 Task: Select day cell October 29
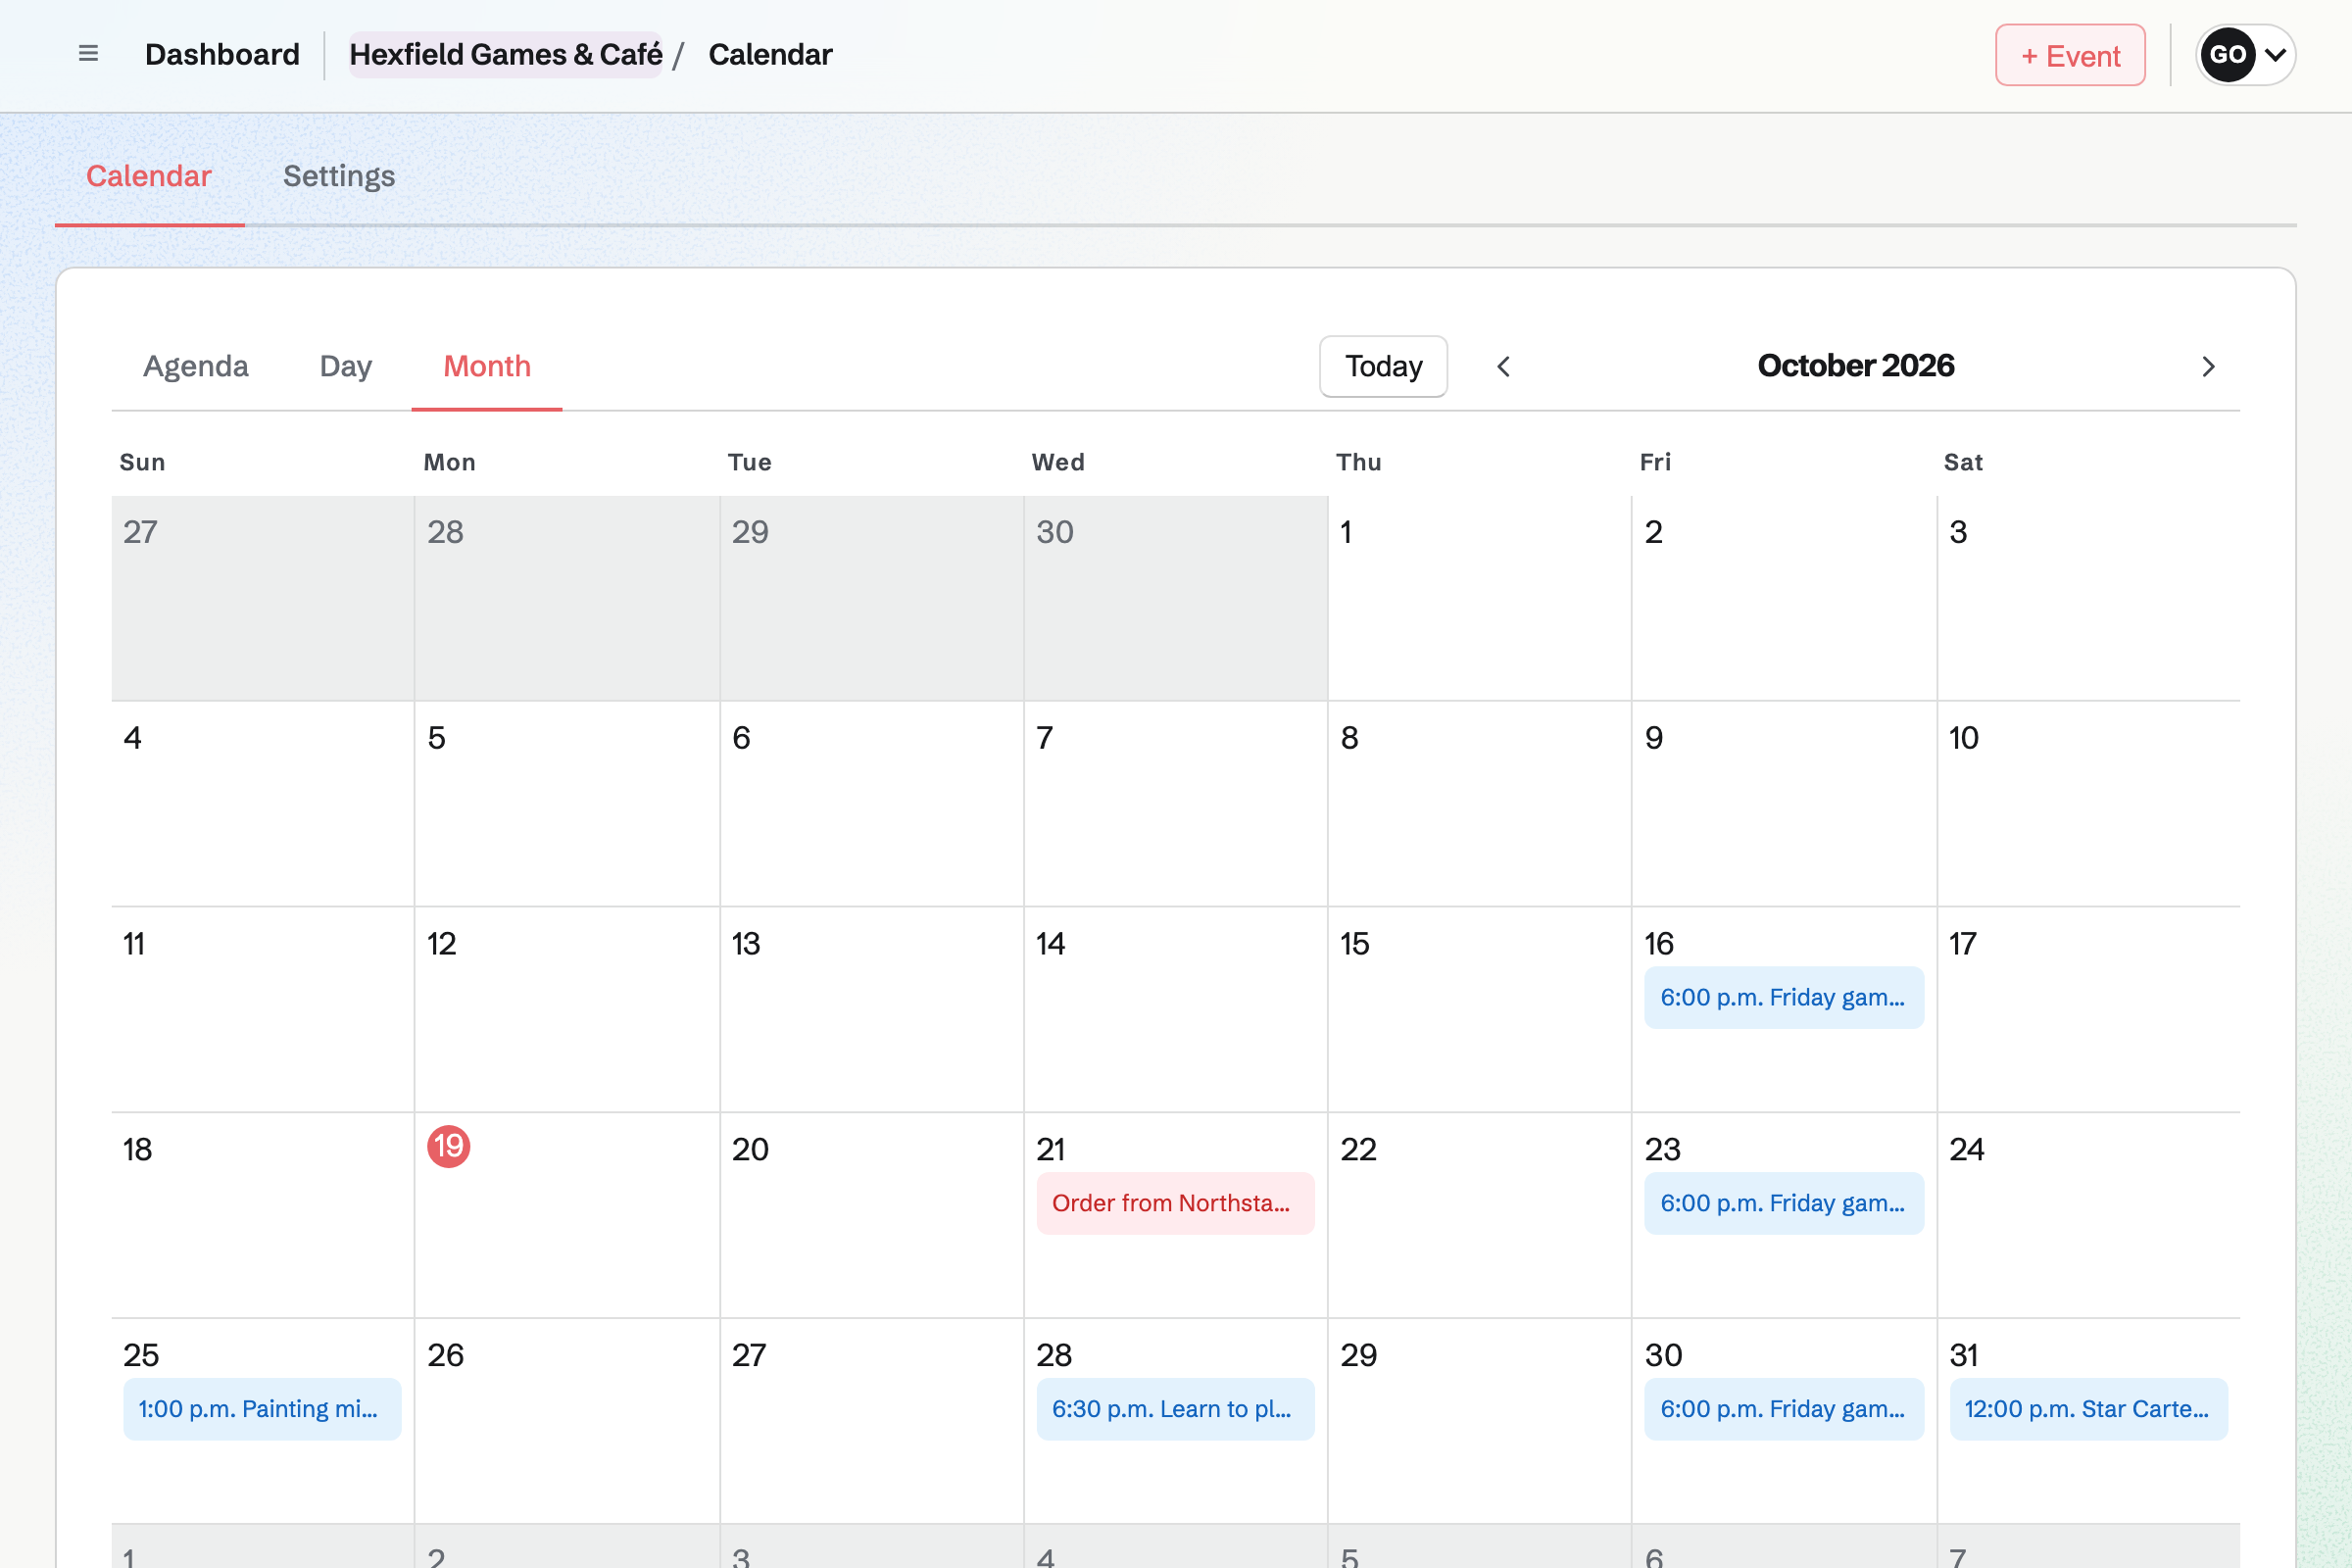(1480, 1422)
